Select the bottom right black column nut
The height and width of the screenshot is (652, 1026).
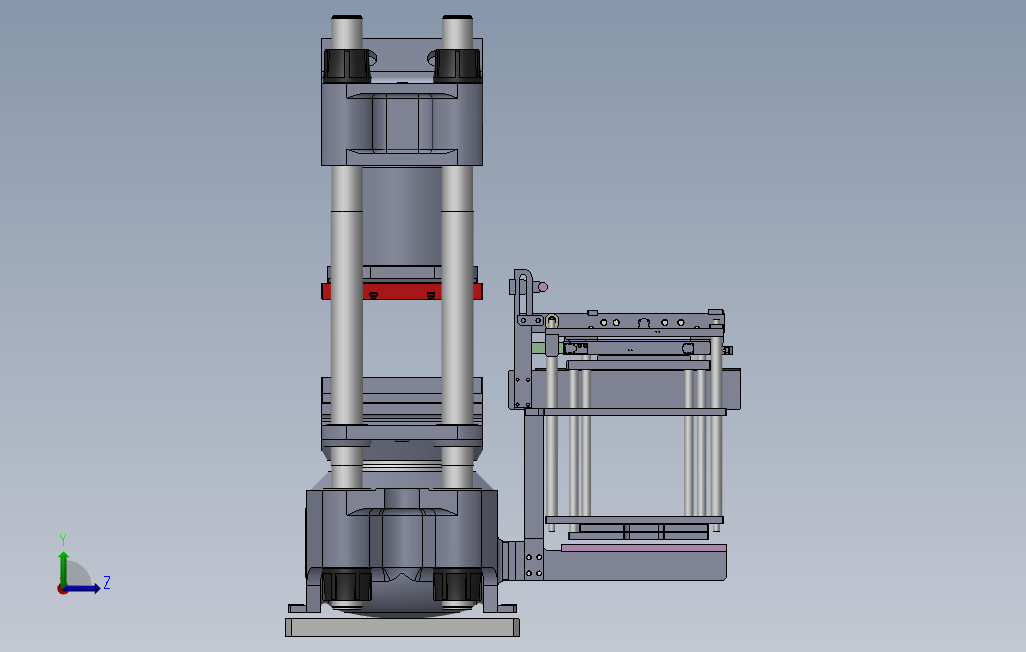(x=458, y=586)
